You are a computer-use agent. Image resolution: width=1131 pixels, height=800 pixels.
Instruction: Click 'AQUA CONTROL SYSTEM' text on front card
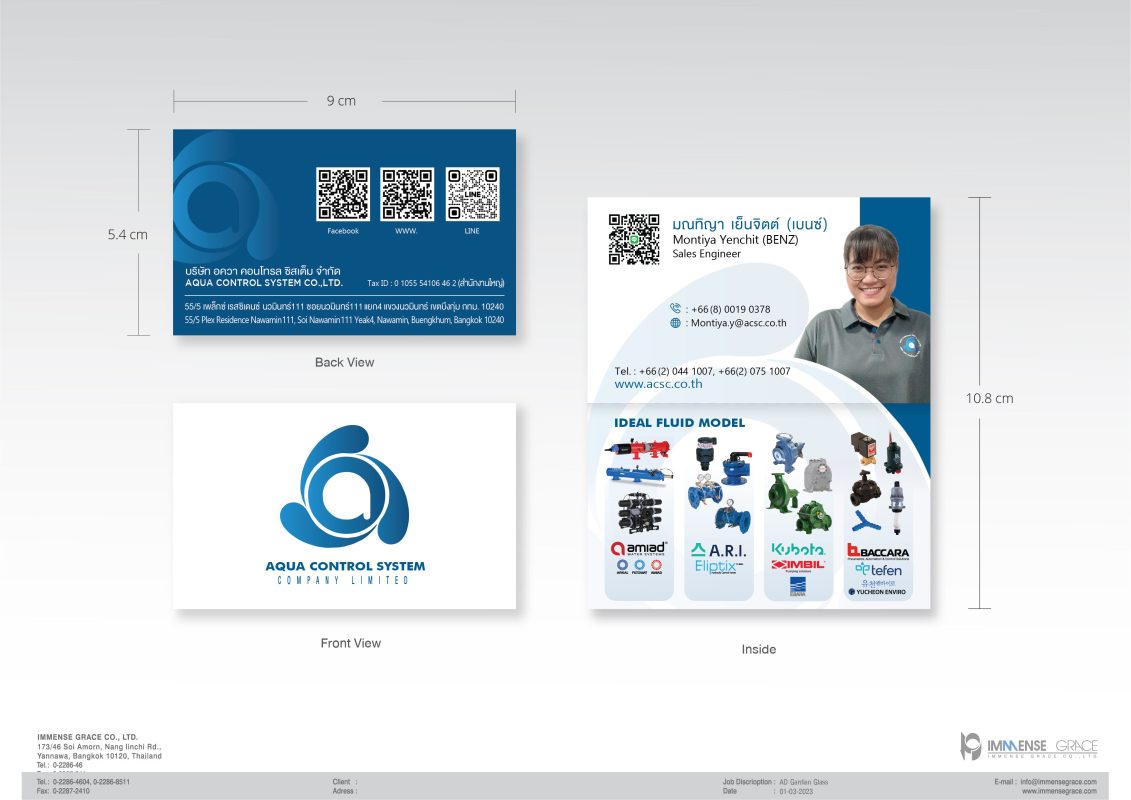[345, 566]
